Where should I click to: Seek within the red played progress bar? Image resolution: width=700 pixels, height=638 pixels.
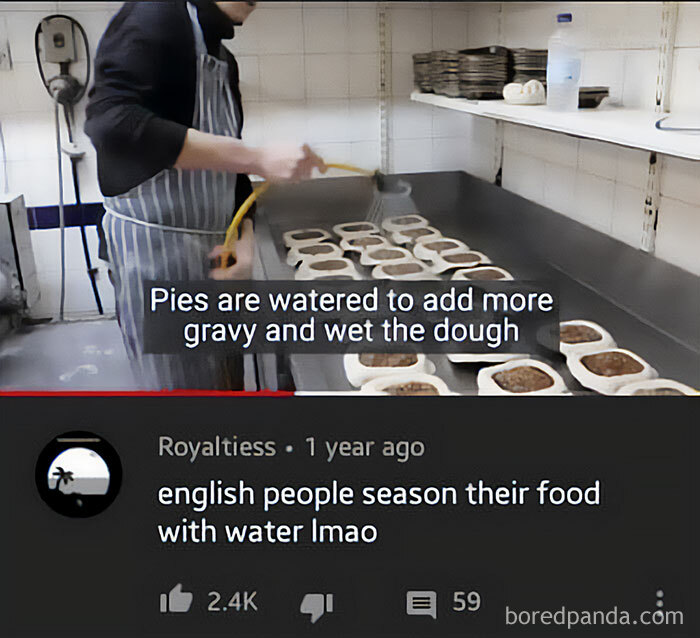146,393
